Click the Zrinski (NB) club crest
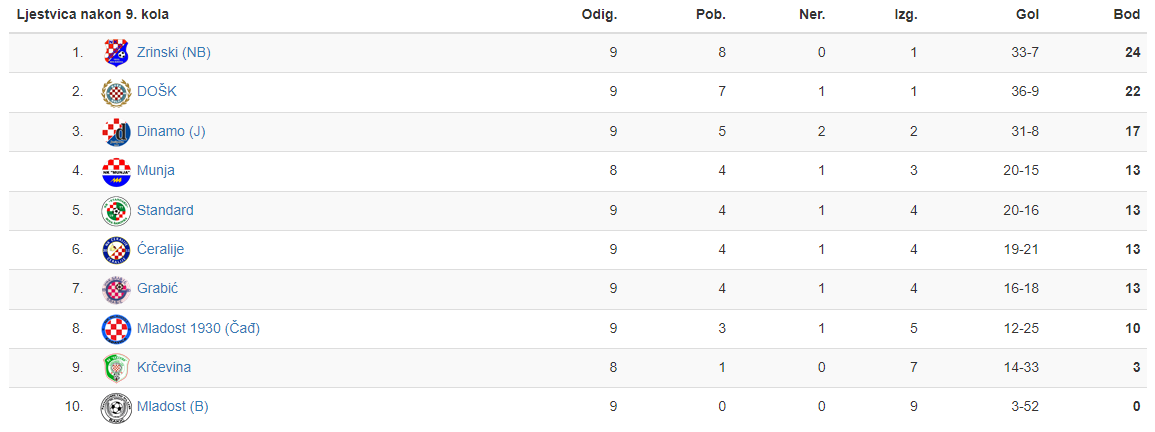The height and width of the screenshot is (432, 1155). (116, 52)
